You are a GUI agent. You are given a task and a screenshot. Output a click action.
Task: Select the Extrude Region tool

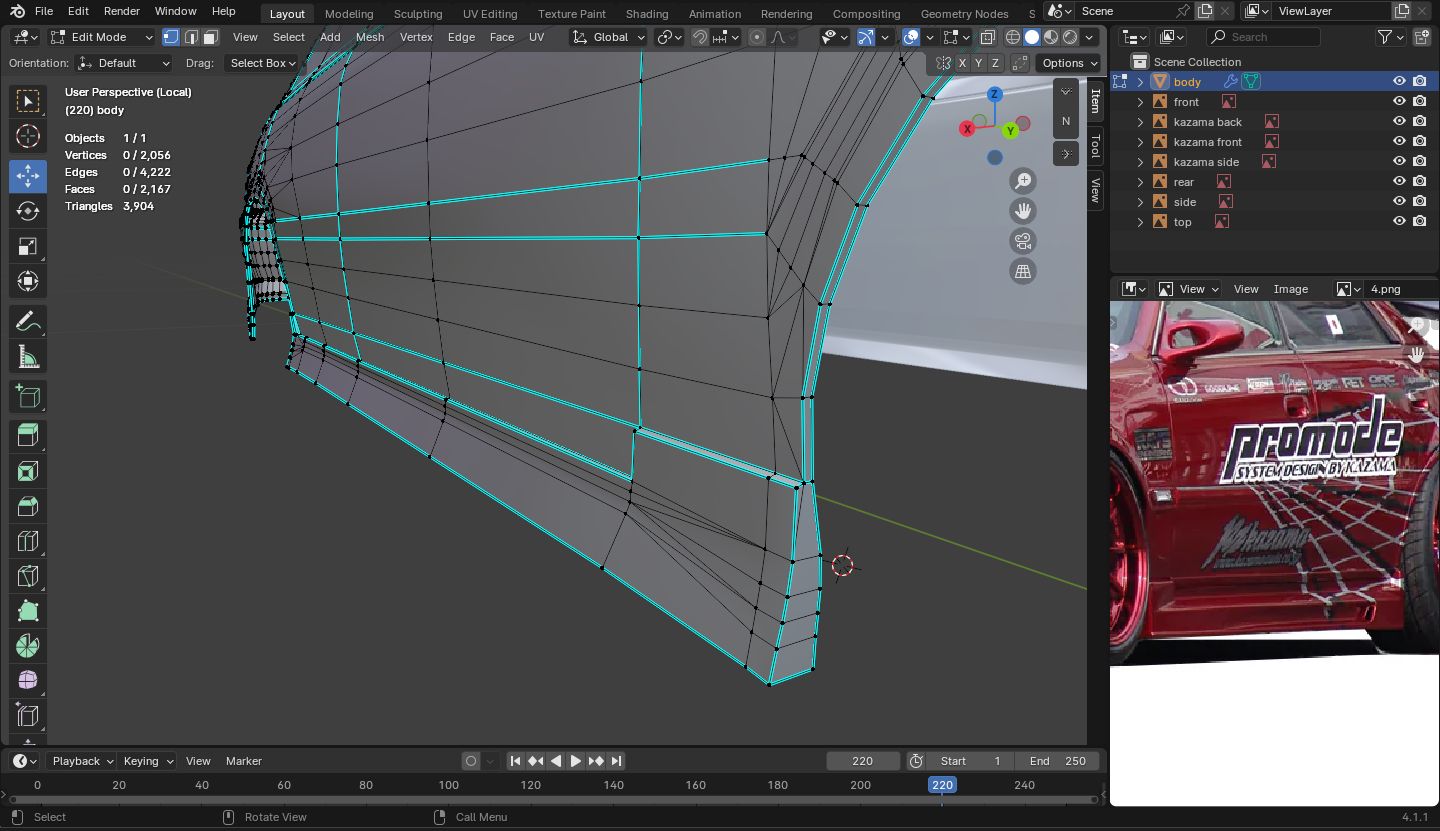tap(28, 435)
